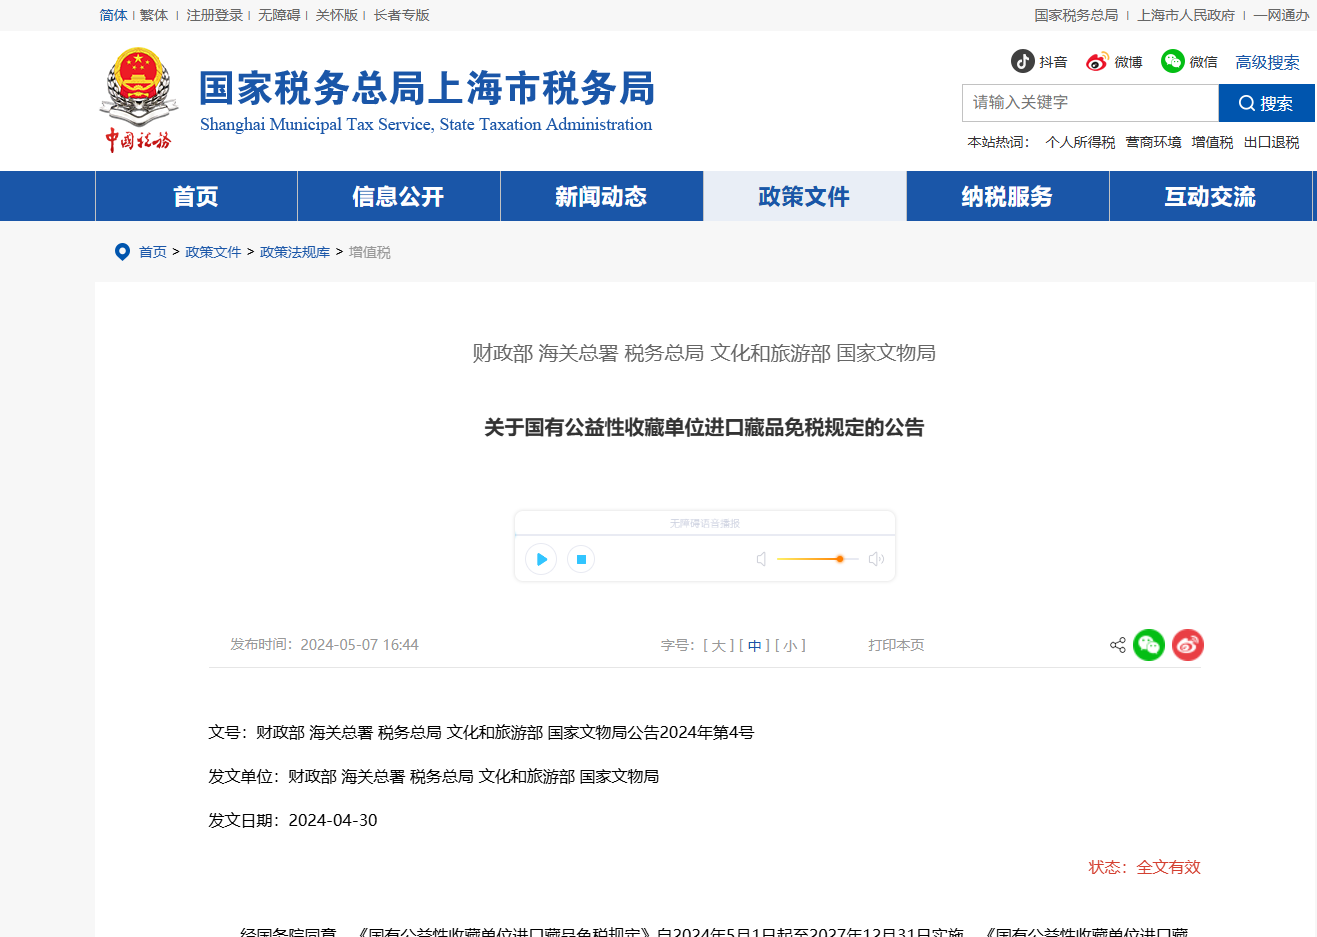This screenshot has height=937, width=1317.
Task: Click the share icon beside WeChat
Action: point(1117,645)
